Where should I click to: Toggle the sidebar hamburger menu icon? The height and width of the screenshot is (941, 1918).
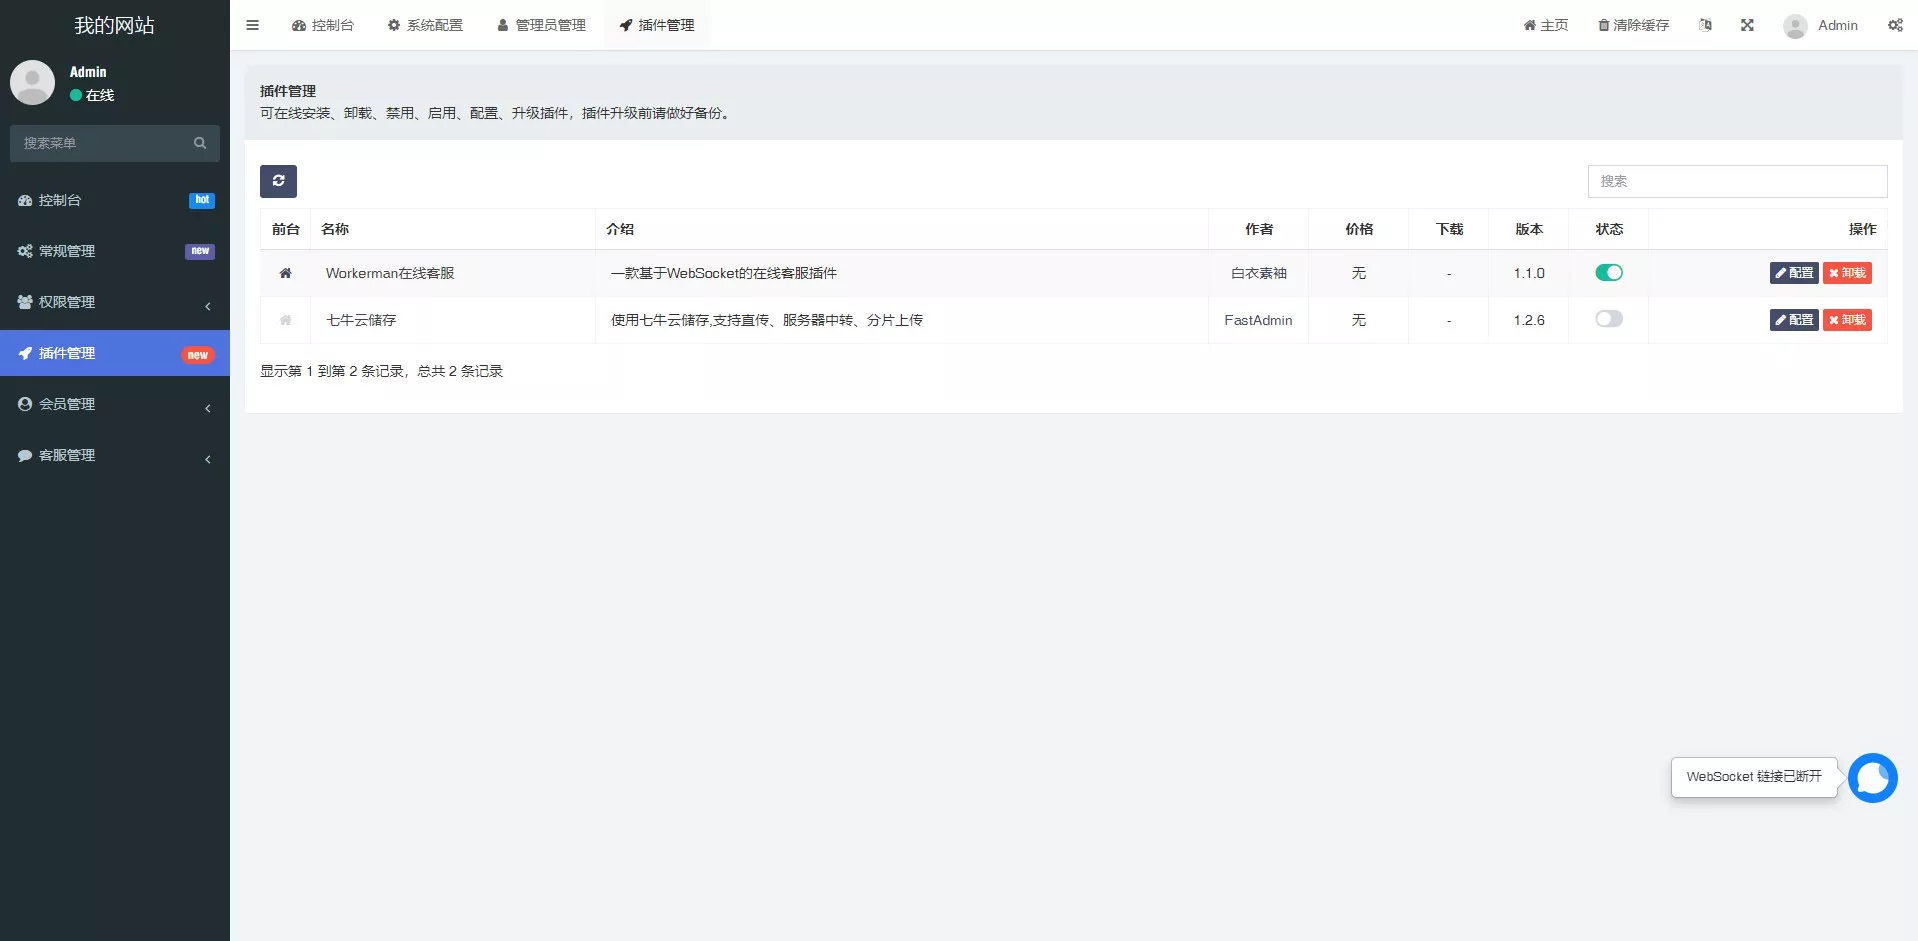253,25
